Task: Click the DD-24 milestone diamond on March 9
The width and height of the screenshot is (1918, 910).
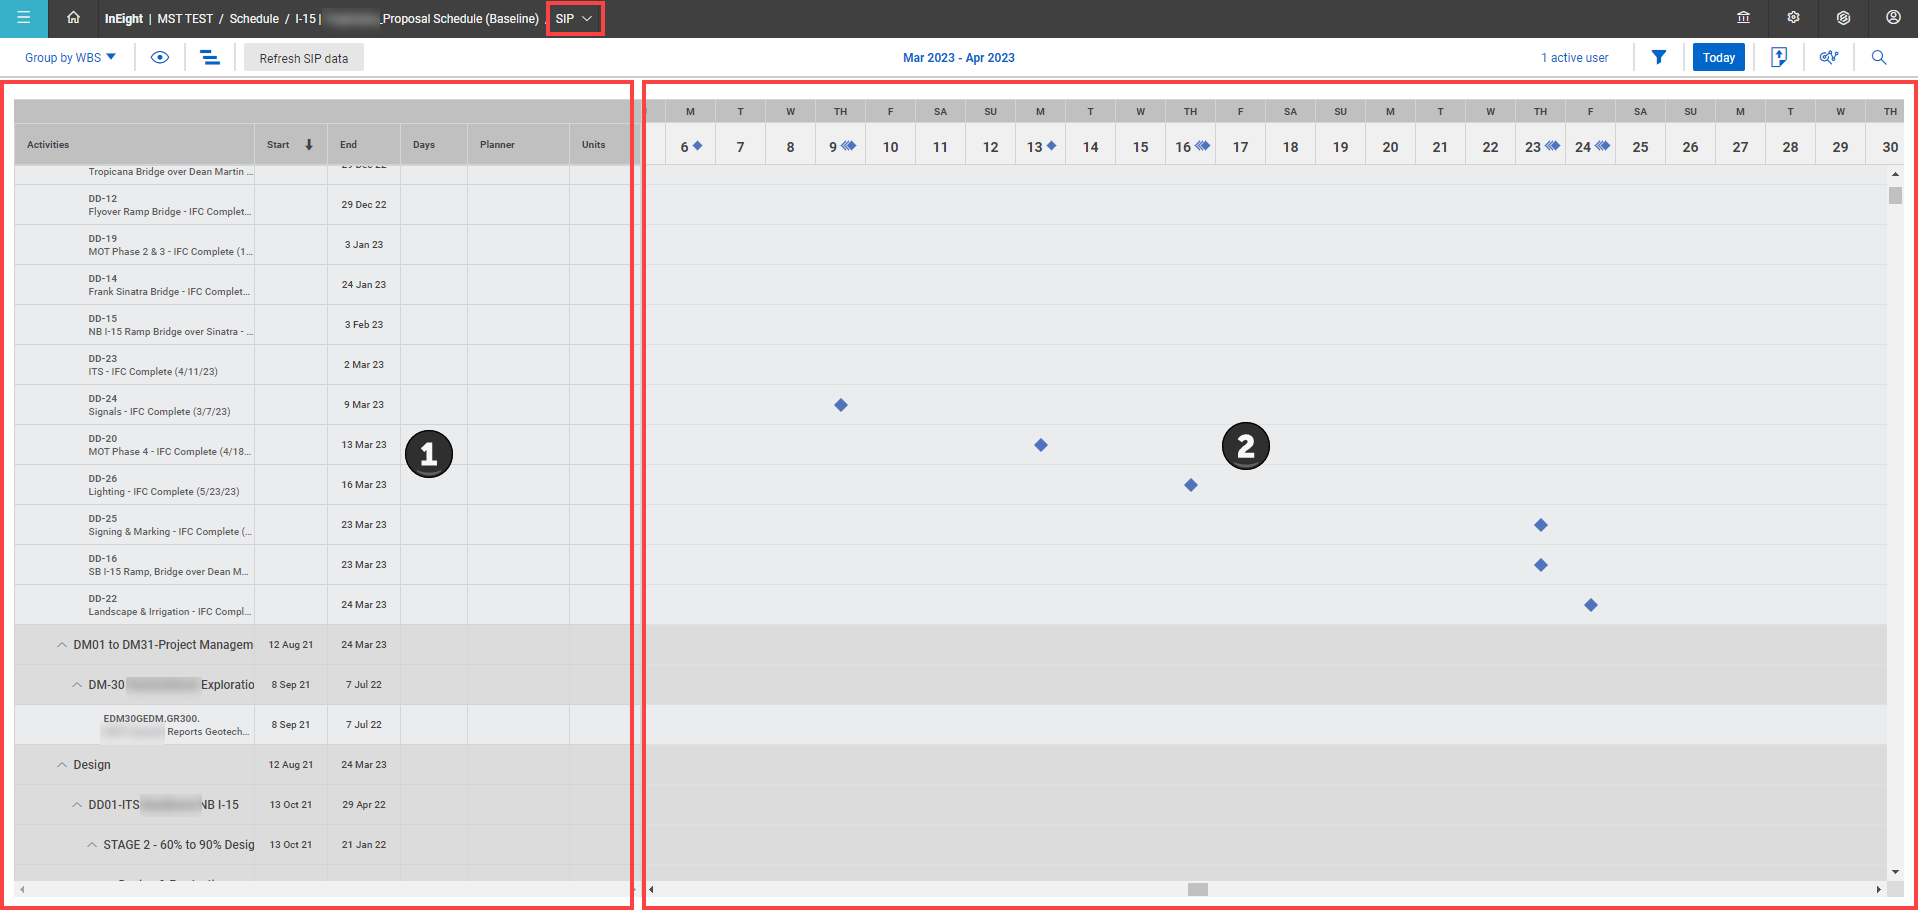Action: (841, 405)
